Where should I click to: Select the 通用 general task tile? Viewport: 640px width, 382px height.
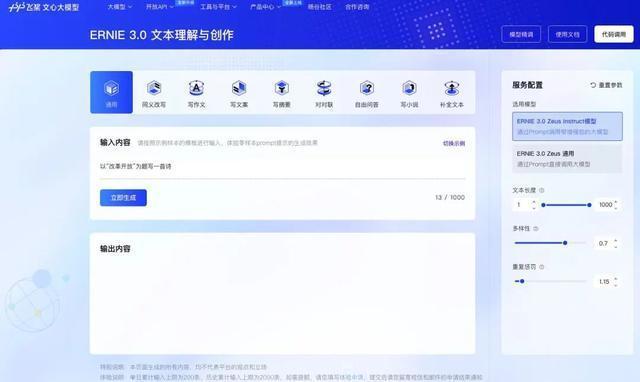pyautogui.click(x=111, y=92)
